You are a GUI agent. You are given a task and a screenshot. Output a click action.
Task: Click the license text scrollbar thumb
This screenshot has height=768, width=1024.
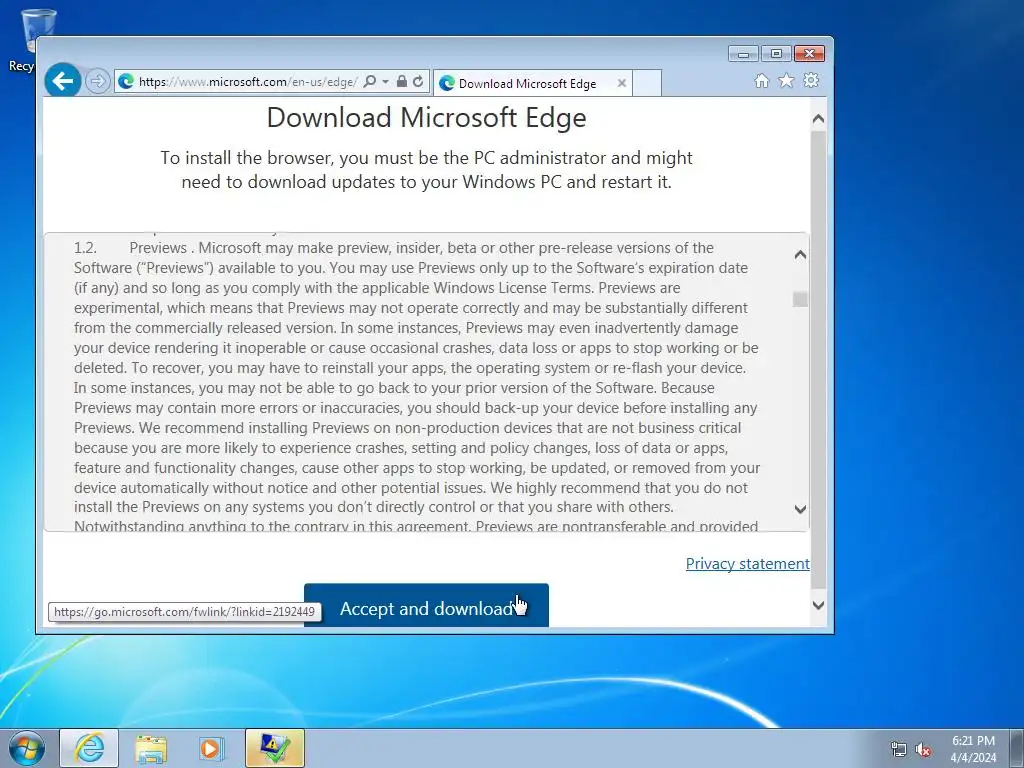[x=800, y=299]
